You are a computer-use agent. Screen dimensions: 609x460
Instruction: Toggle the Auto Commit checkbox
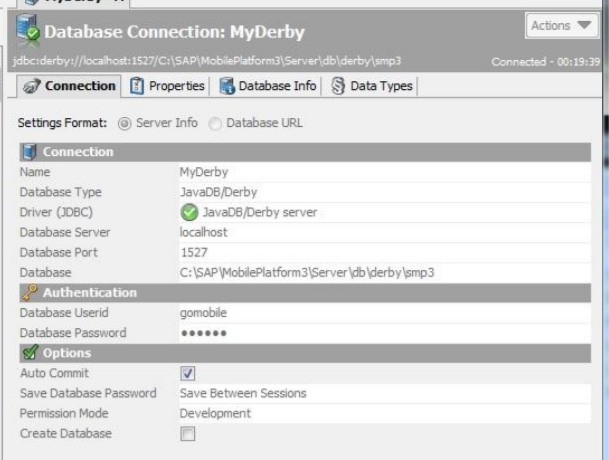pos(188,373)
